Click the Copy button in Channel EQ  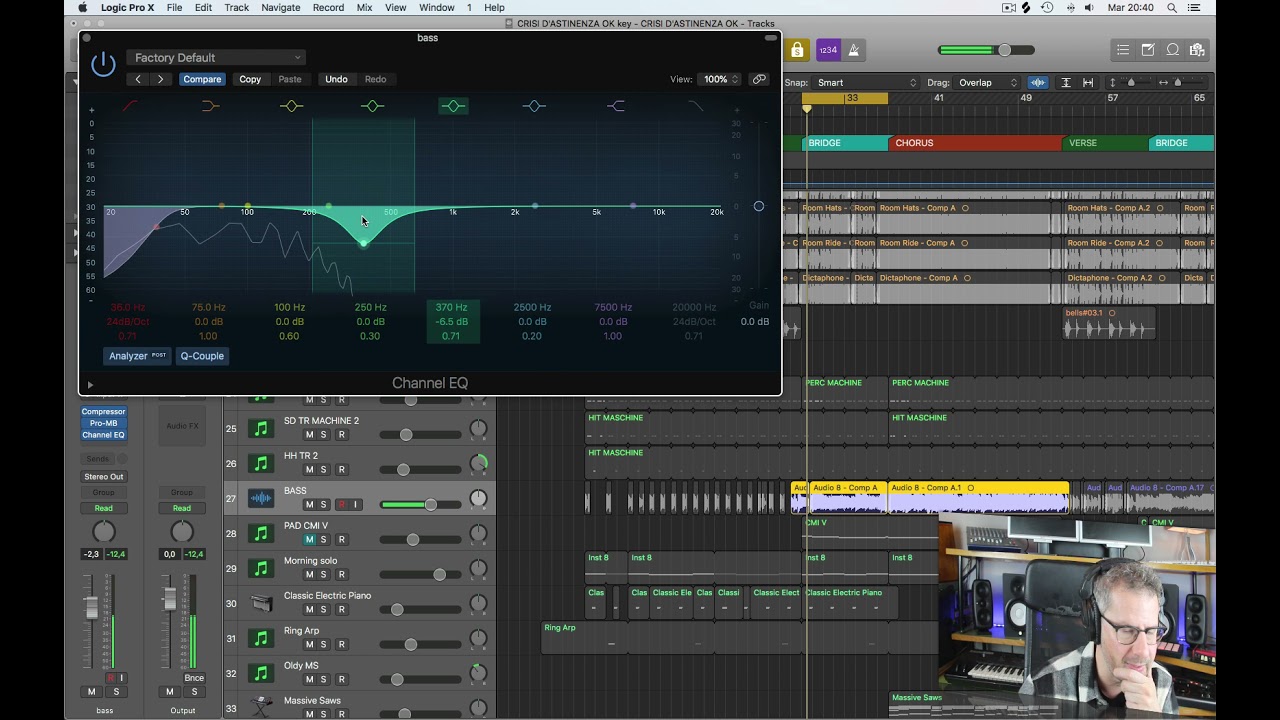[250, 79]
